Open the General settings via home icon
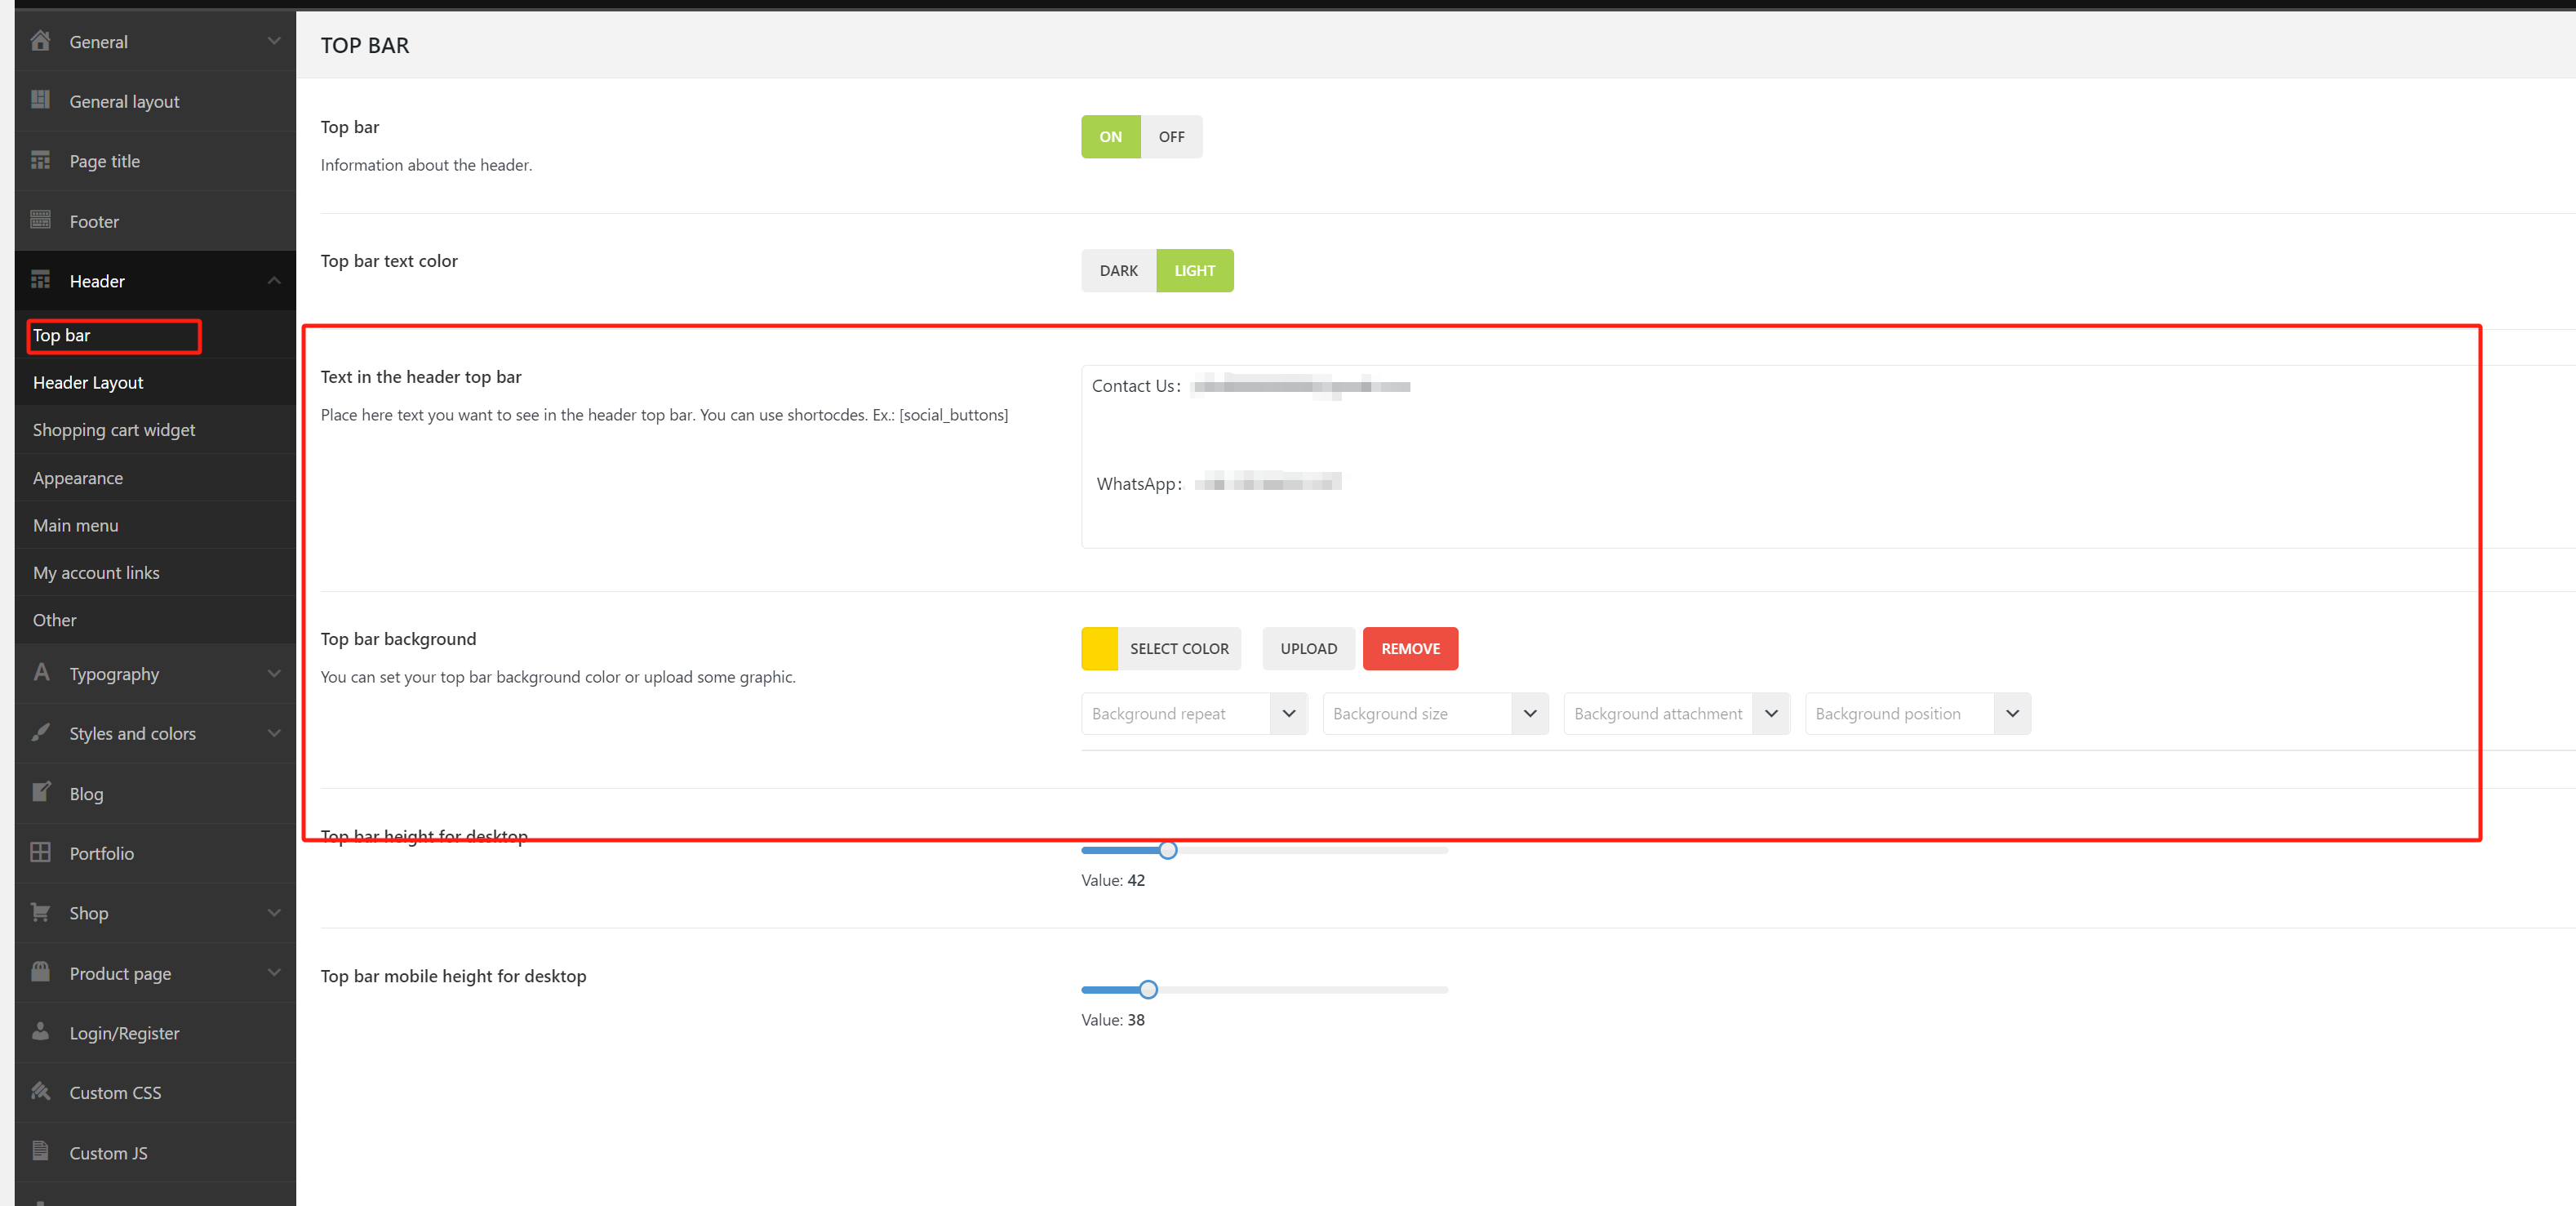This screenshot has width=2576, height=1206. pos(41,41)
